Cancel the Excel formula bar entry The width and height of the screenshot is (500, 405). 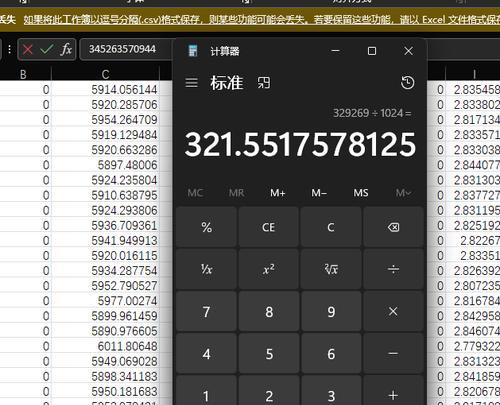point(28,50)
